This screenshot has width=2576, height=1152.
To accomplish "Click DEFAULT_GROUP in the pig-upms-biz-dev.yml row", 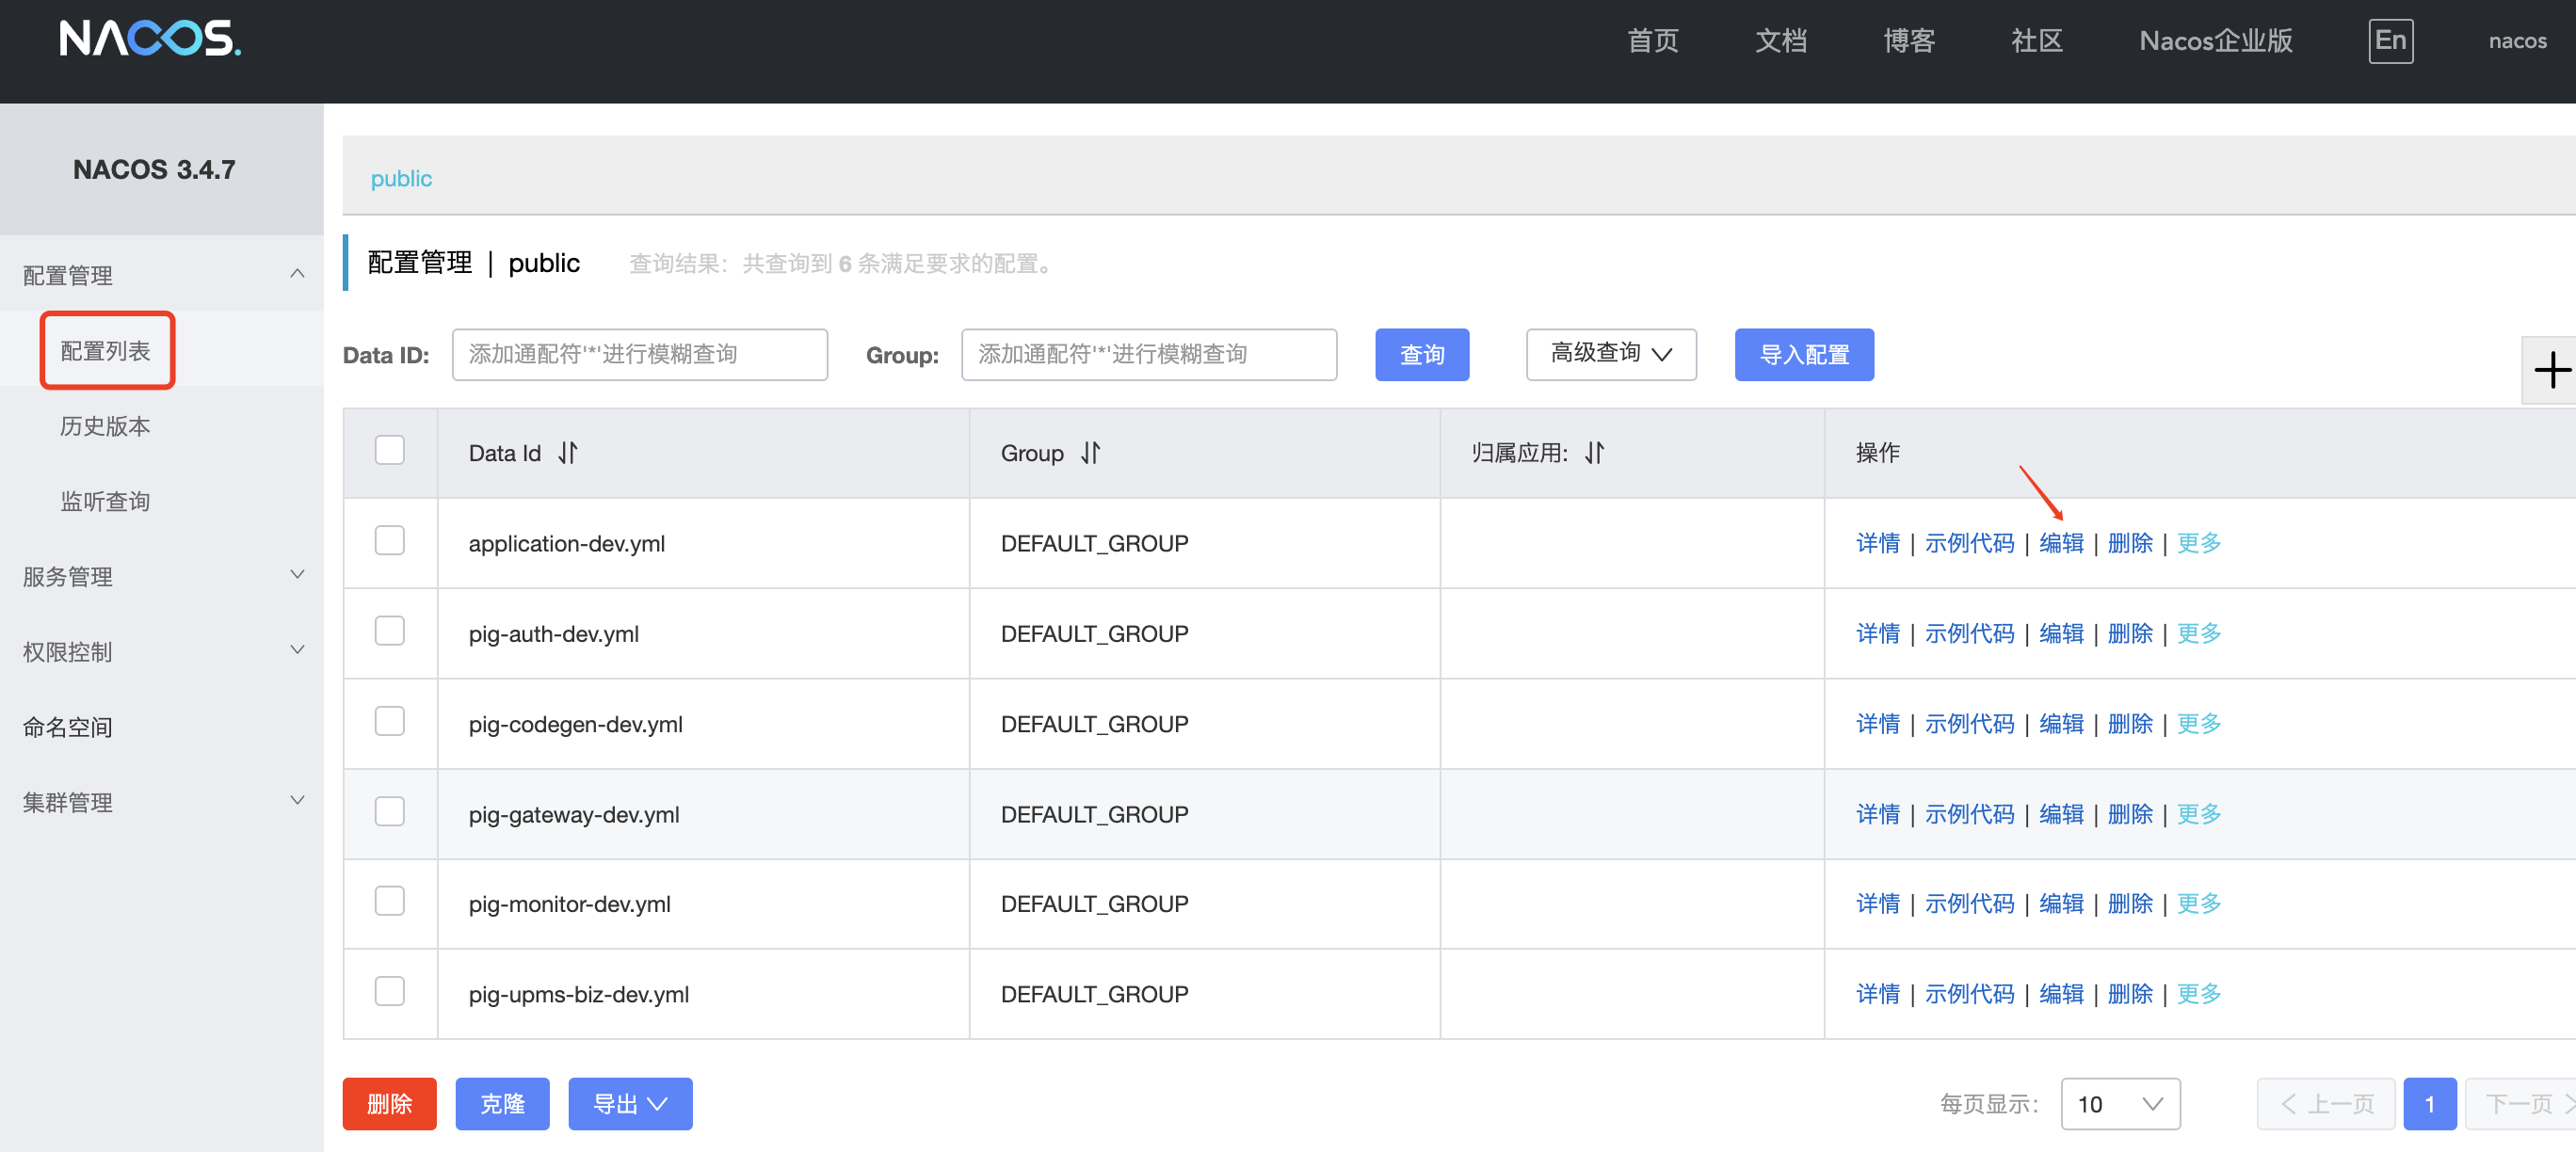I will point(1094,994).
